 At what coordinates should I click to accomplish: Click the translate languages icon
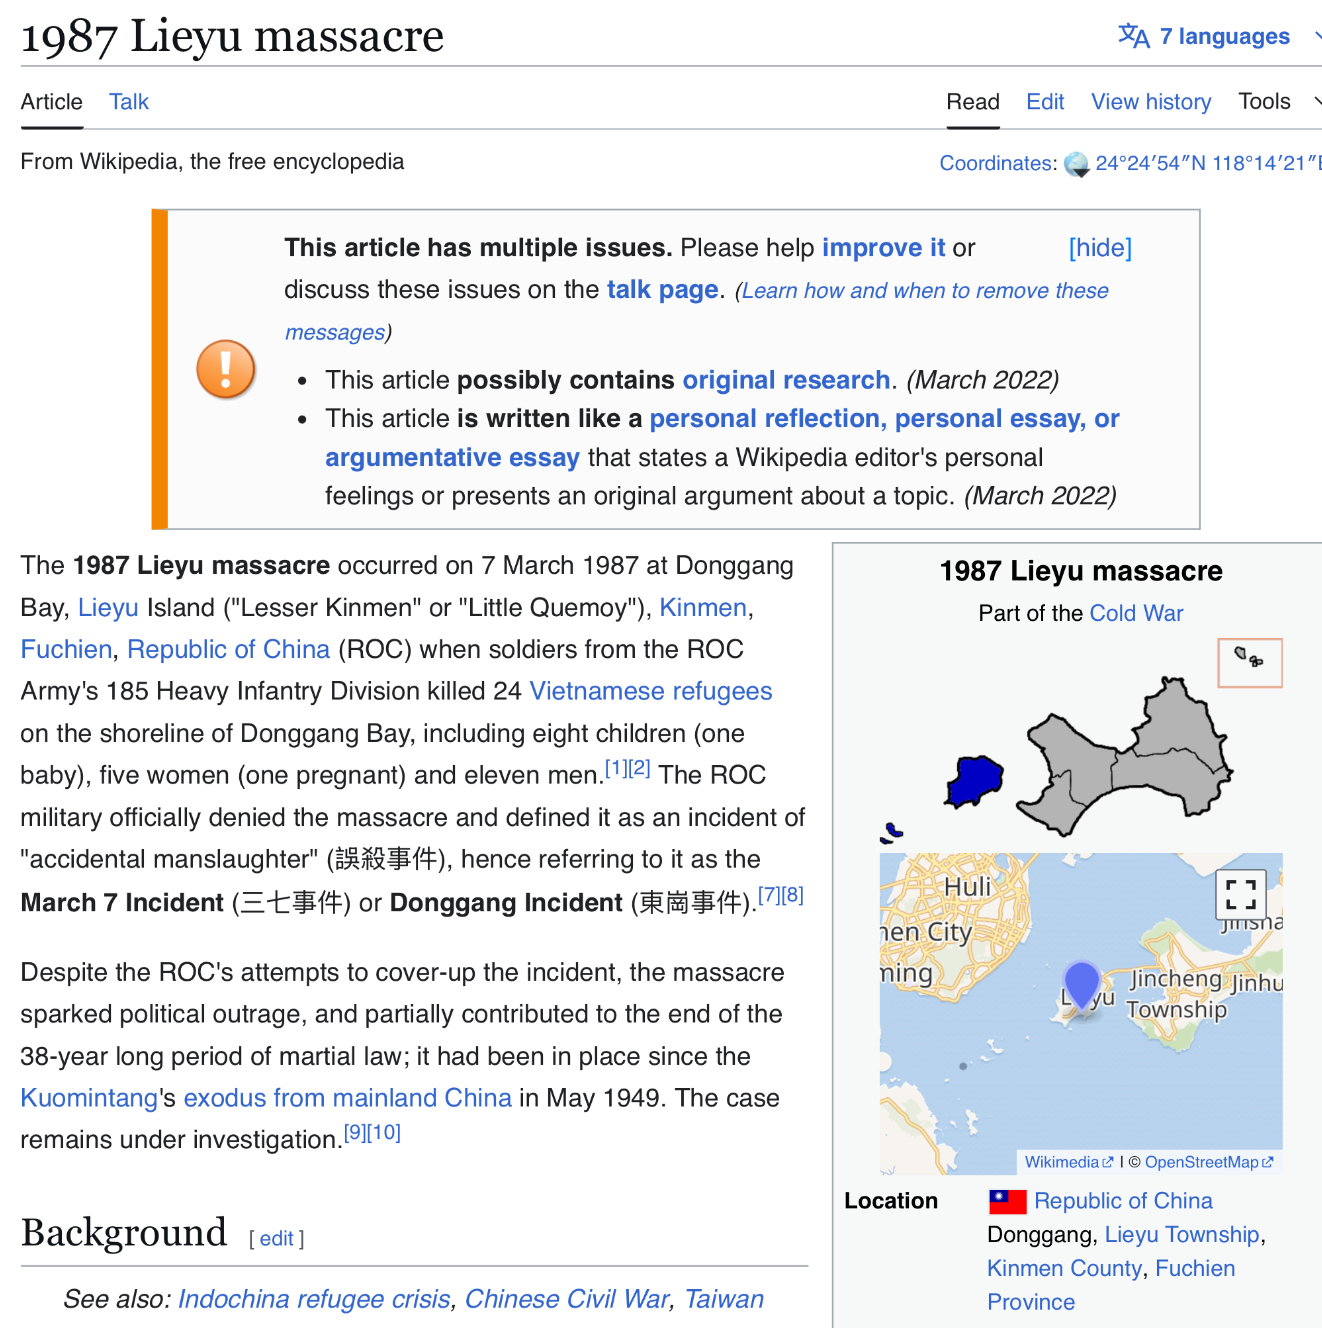(1134, 36)
